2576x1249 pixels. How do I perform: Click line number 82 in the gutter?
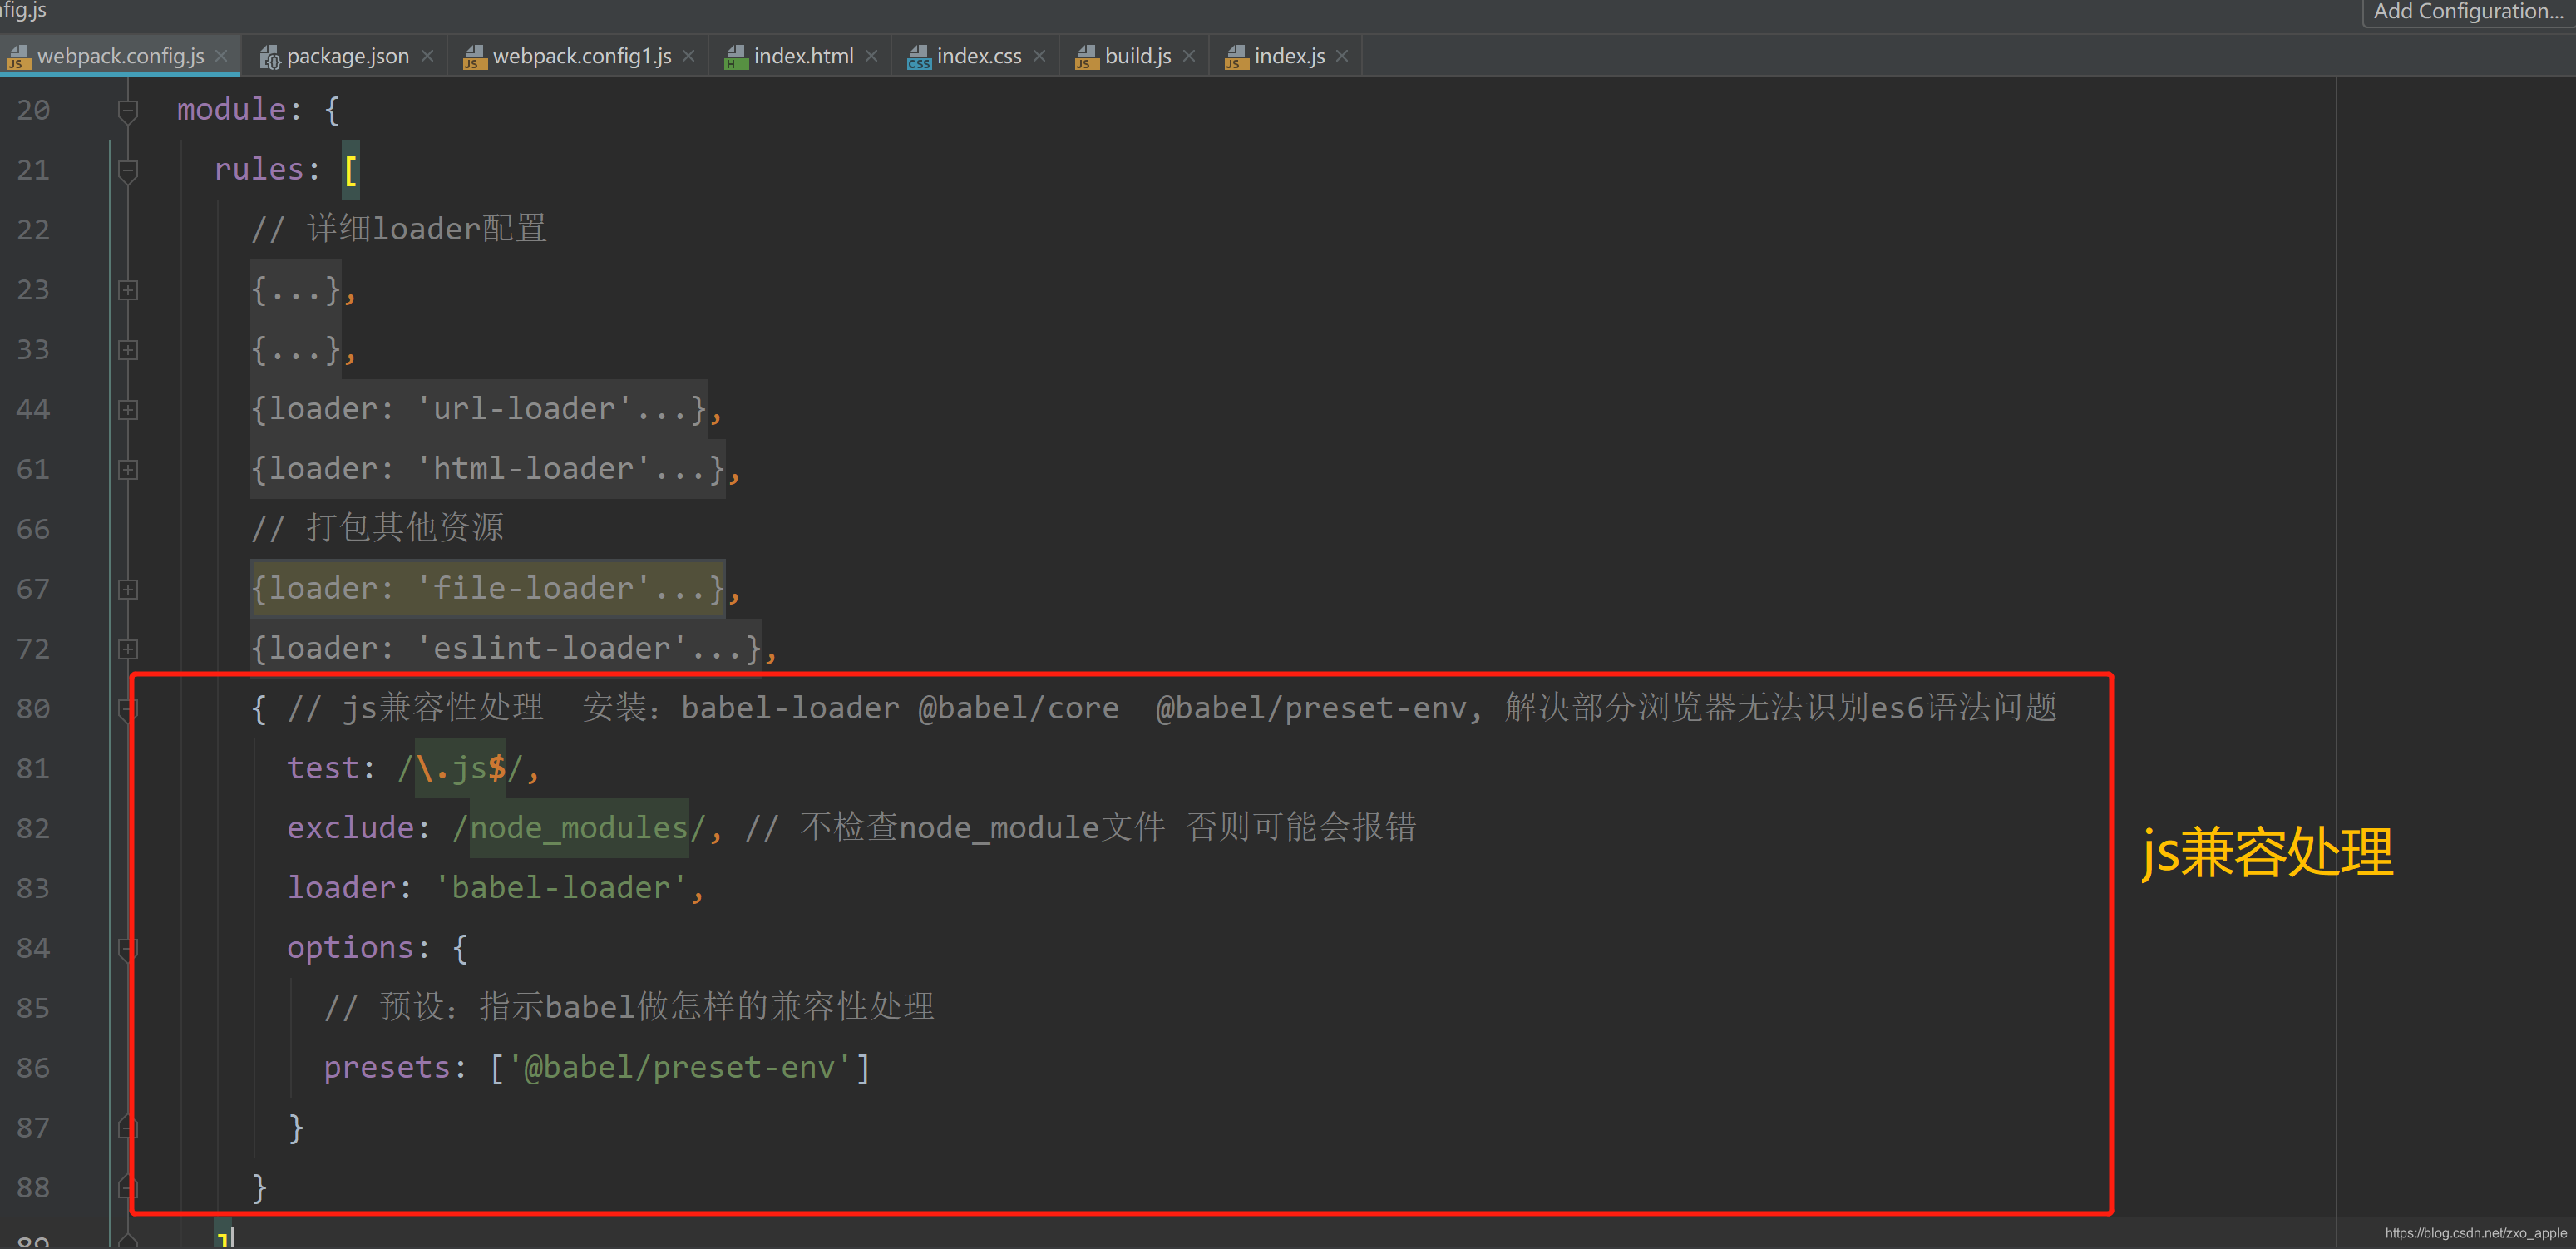[x=33, y=829]
